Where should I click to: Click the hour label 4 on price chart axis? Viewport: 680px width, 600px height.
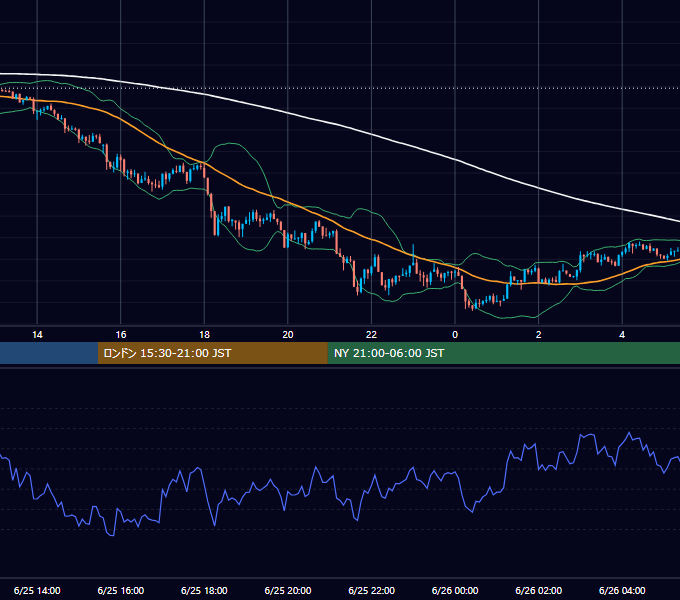[622, 335]
